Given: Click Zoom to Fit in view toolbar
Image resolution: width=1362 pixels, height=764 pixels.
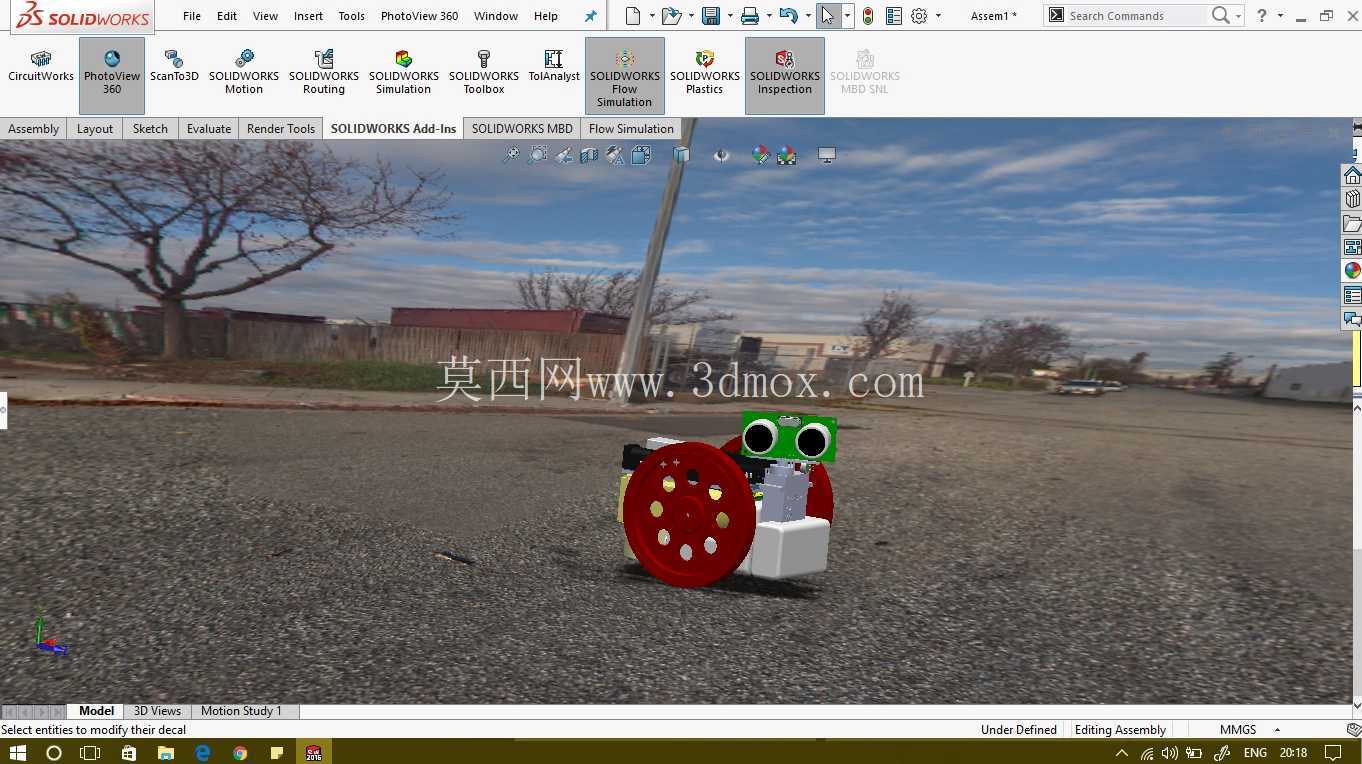Looking at the screenshot, I should point(511,155).
